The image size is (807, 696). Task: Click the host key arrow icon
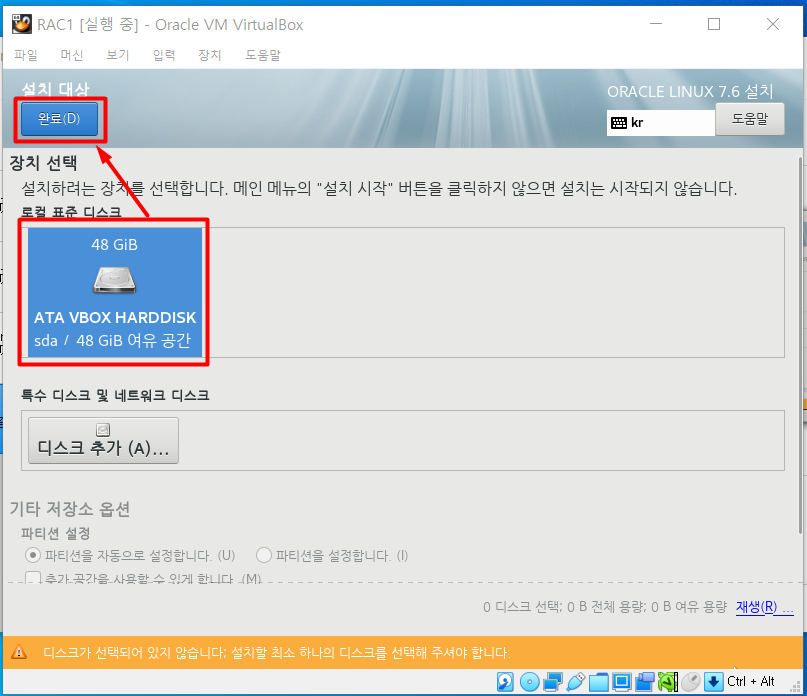[713, 682]
